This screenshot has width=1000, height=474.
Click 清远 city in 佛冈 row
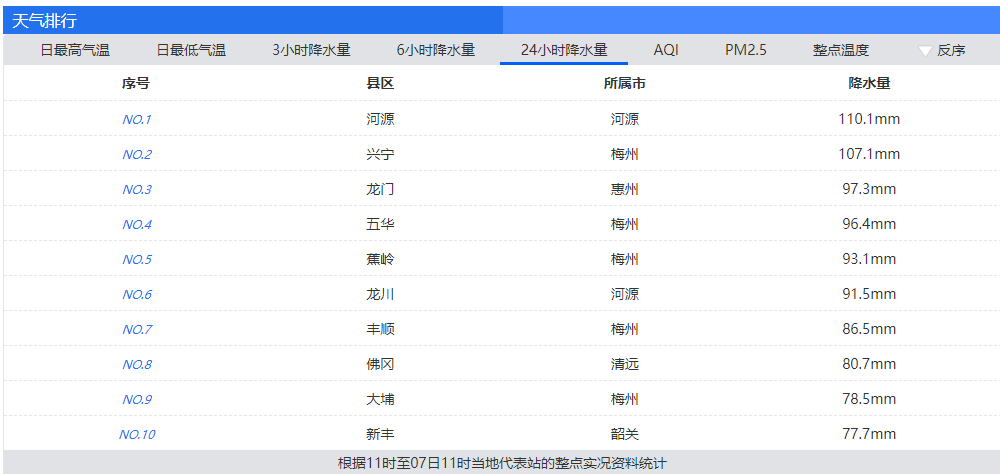pyautogui.click(x=624, y=364)
